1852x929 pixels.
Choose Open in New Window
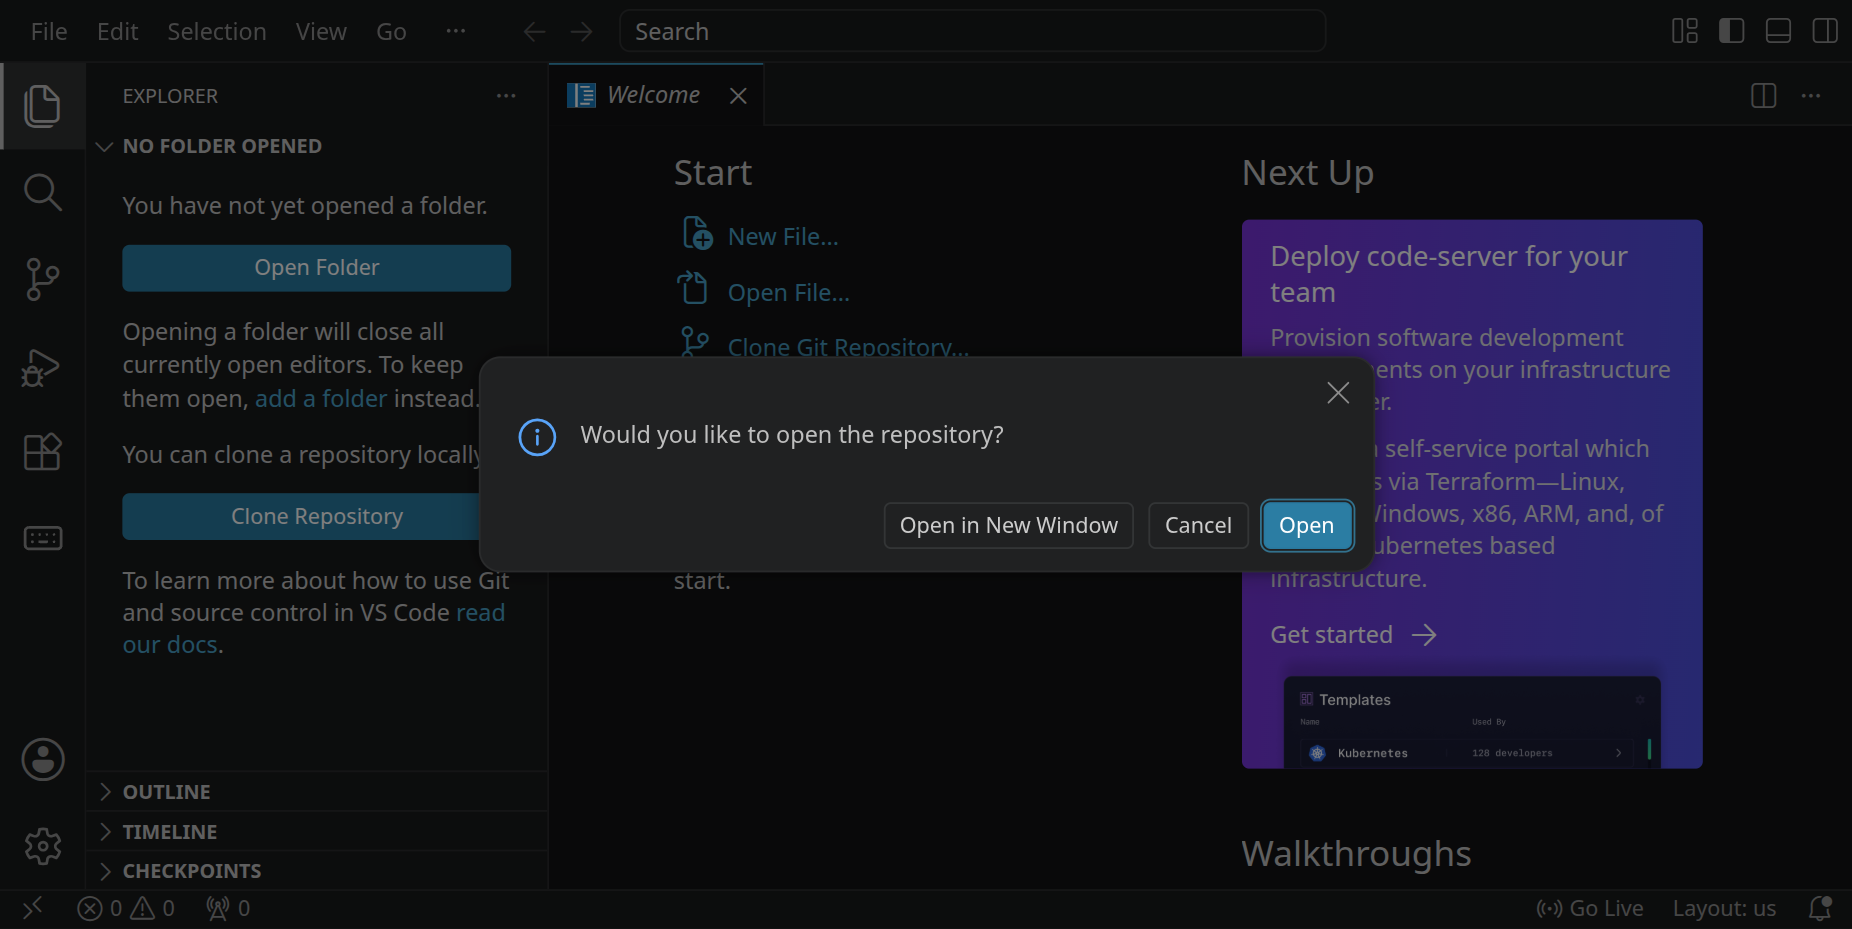1008,525
